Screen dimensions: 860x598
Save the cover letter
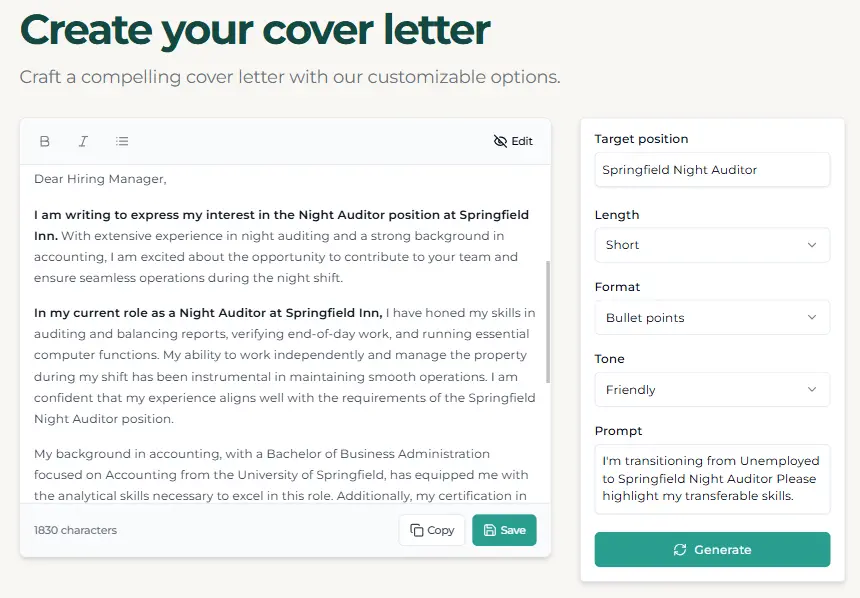504,530
